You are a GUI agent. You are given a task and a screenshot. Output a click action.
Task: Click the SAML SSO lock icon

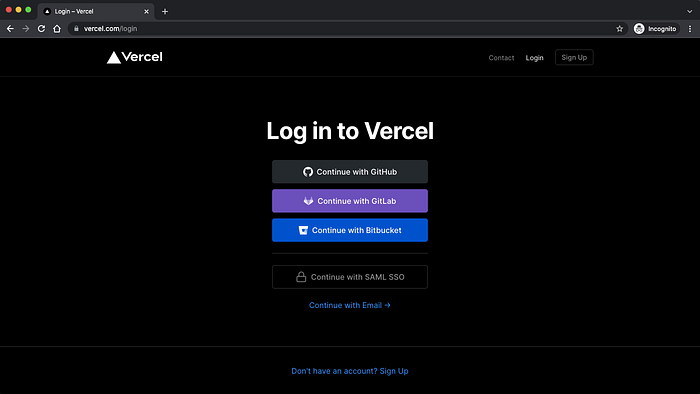(301, 277)
